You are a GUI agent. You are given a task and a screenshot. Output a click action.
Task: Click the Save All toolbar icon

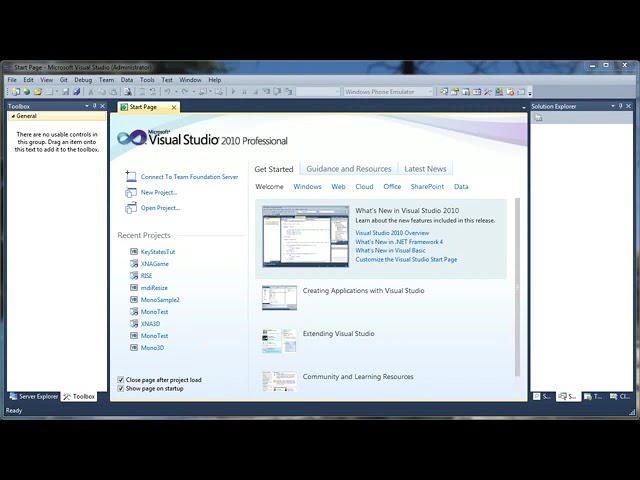76,92
